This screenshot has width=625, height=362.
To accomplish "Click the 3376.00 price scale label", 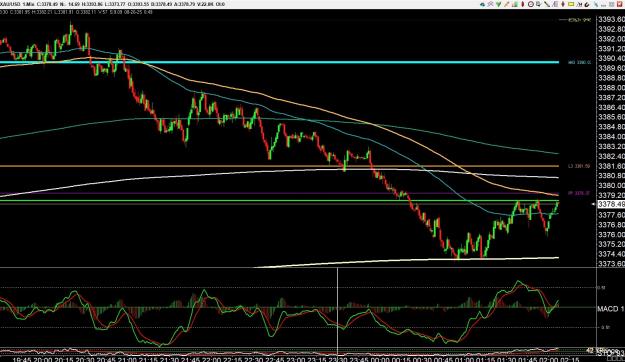I will tap(611, 234).
